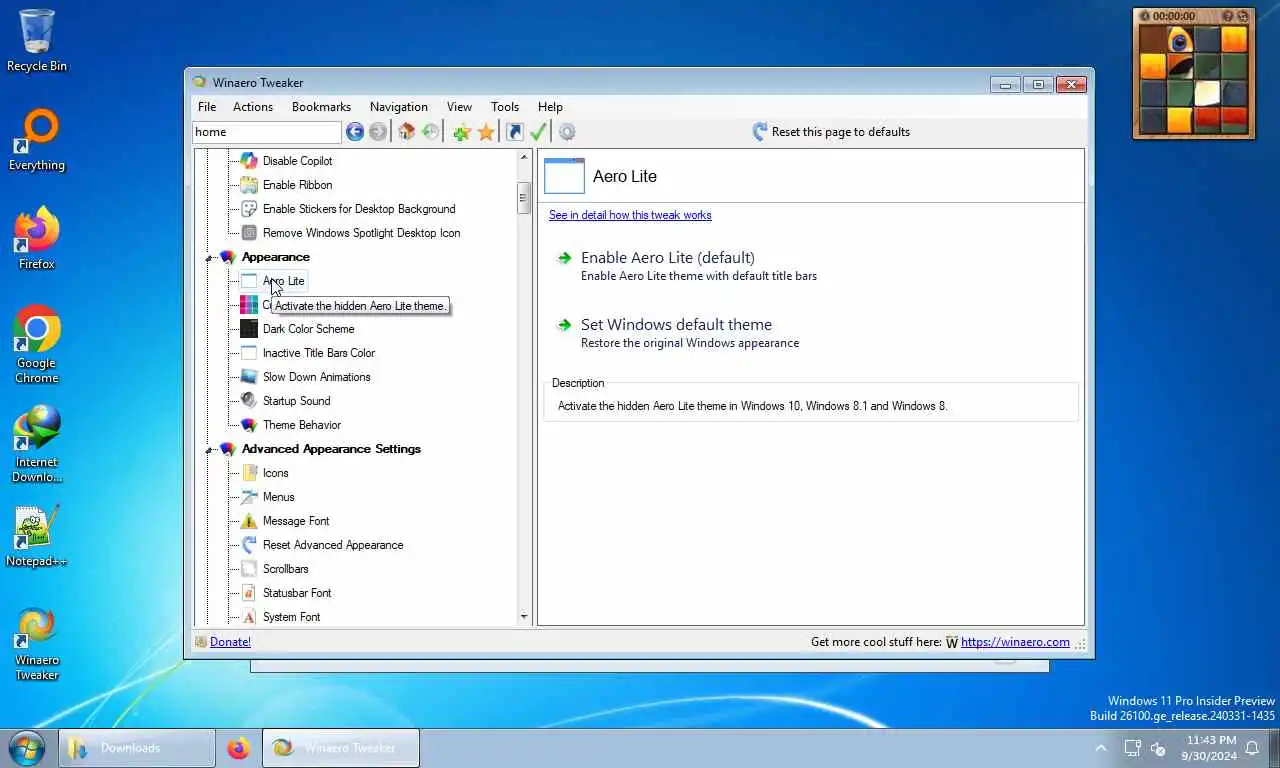1280x768 pixels.
Task: Click the black Dark Color Scheme icon
Action: point(249,329)
